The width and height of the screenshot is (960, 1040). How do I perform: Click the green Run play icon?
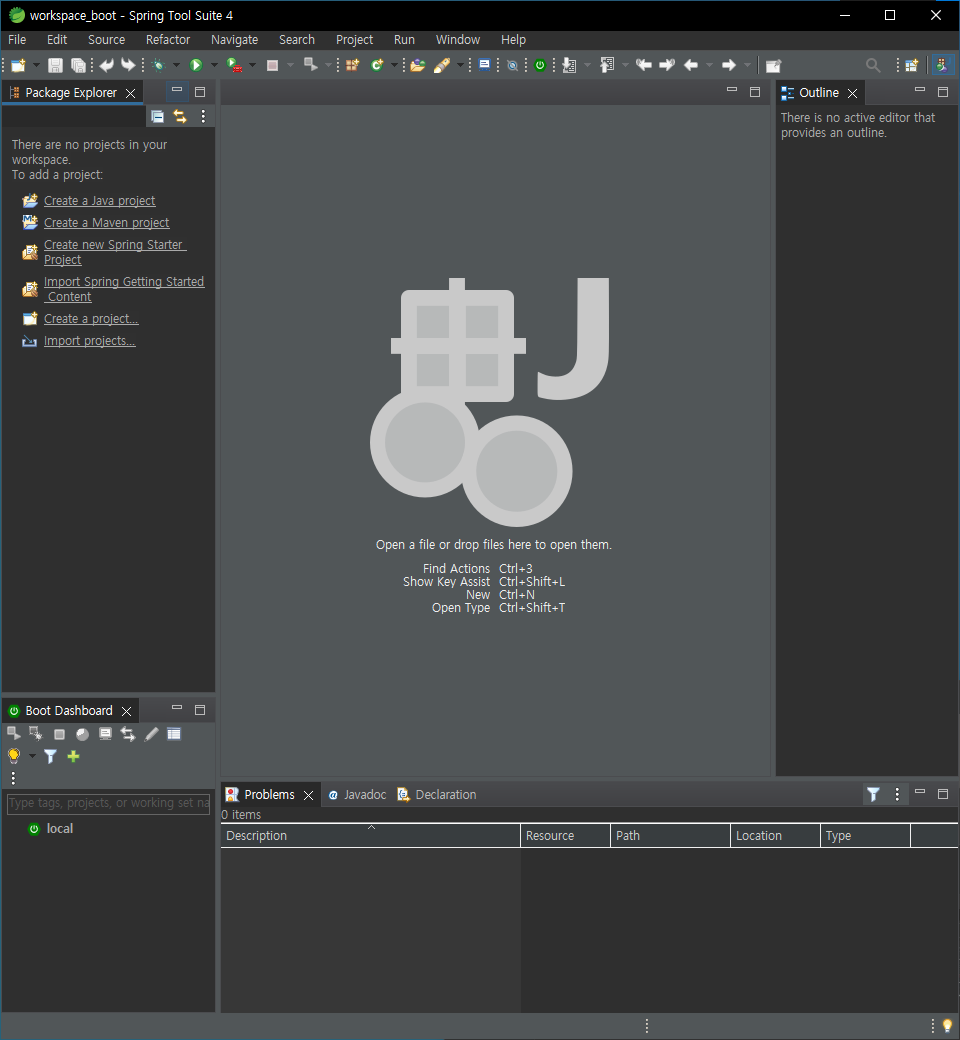196,65
